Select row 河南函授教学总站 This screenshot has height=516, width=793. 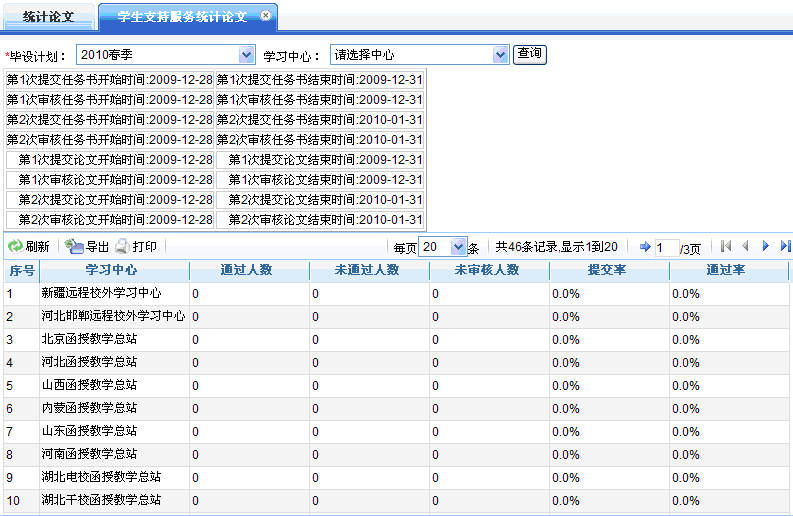tap(396, 455)
